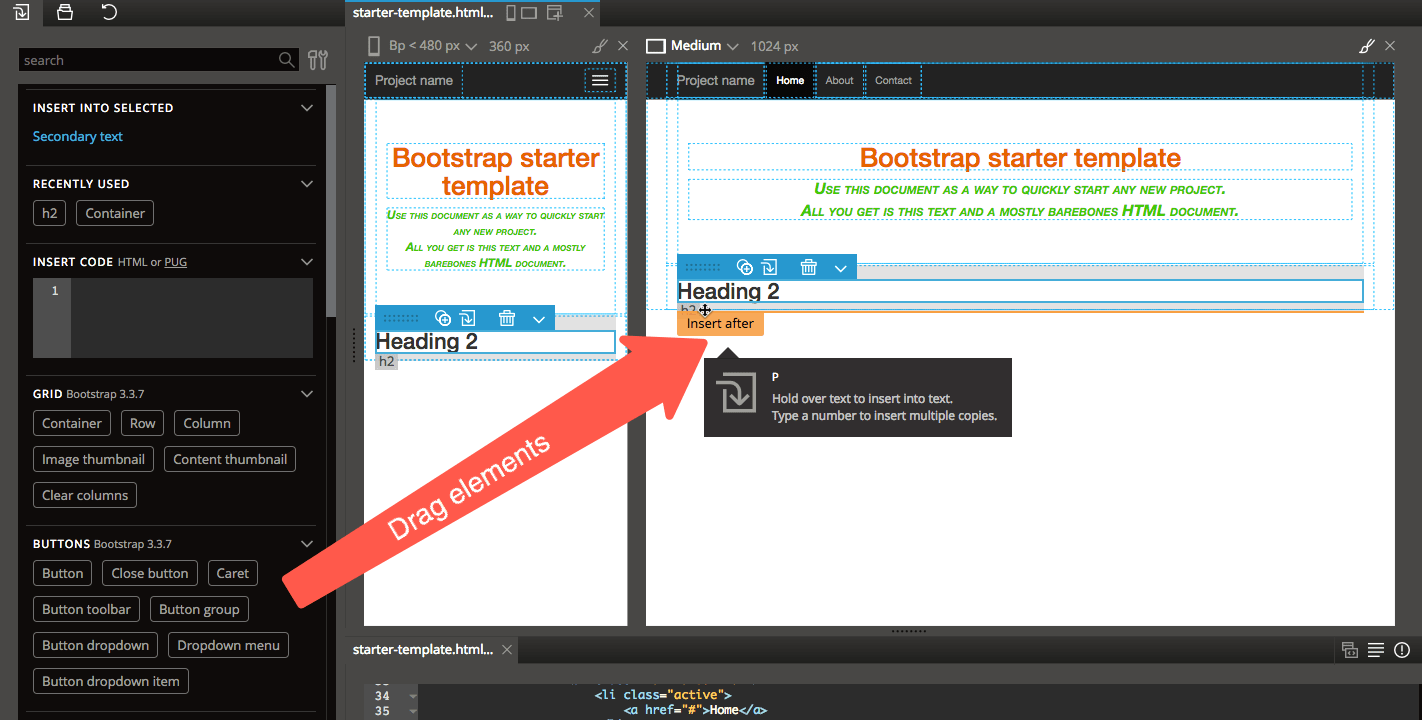Click the trash icon above Medium view heading

808,267
